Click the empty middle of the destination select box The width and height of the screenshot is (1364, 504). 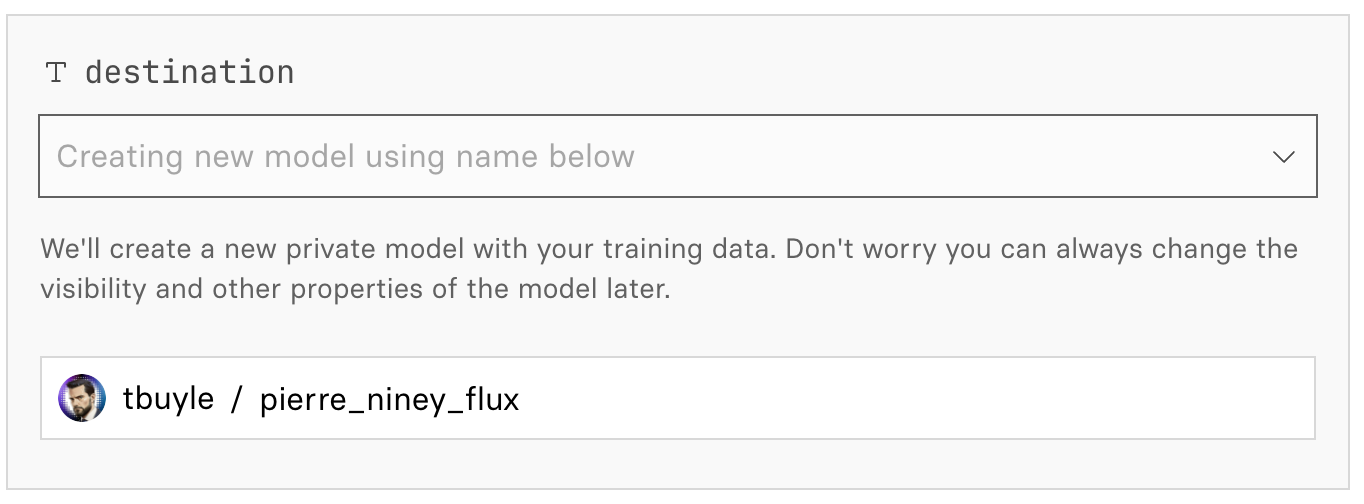950,157
